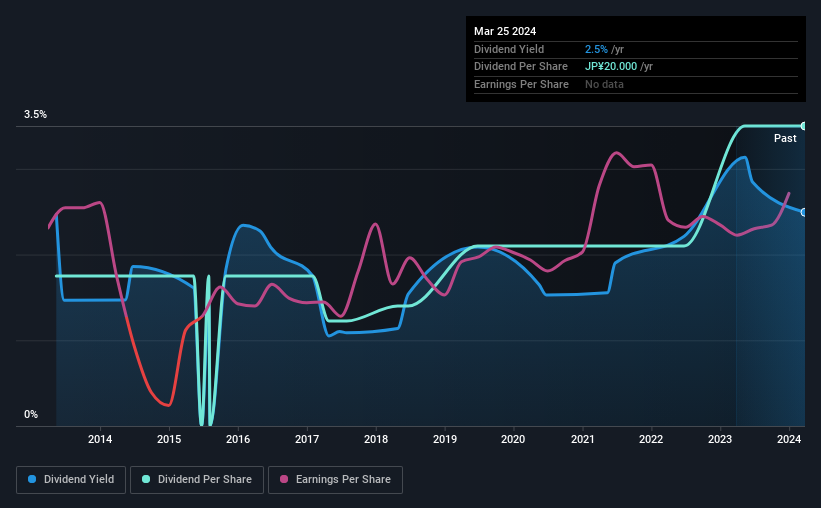Click the 2018 x-axis year label
Image resolution: width=821 pixels, height=508 pixels.
[376, 439]
